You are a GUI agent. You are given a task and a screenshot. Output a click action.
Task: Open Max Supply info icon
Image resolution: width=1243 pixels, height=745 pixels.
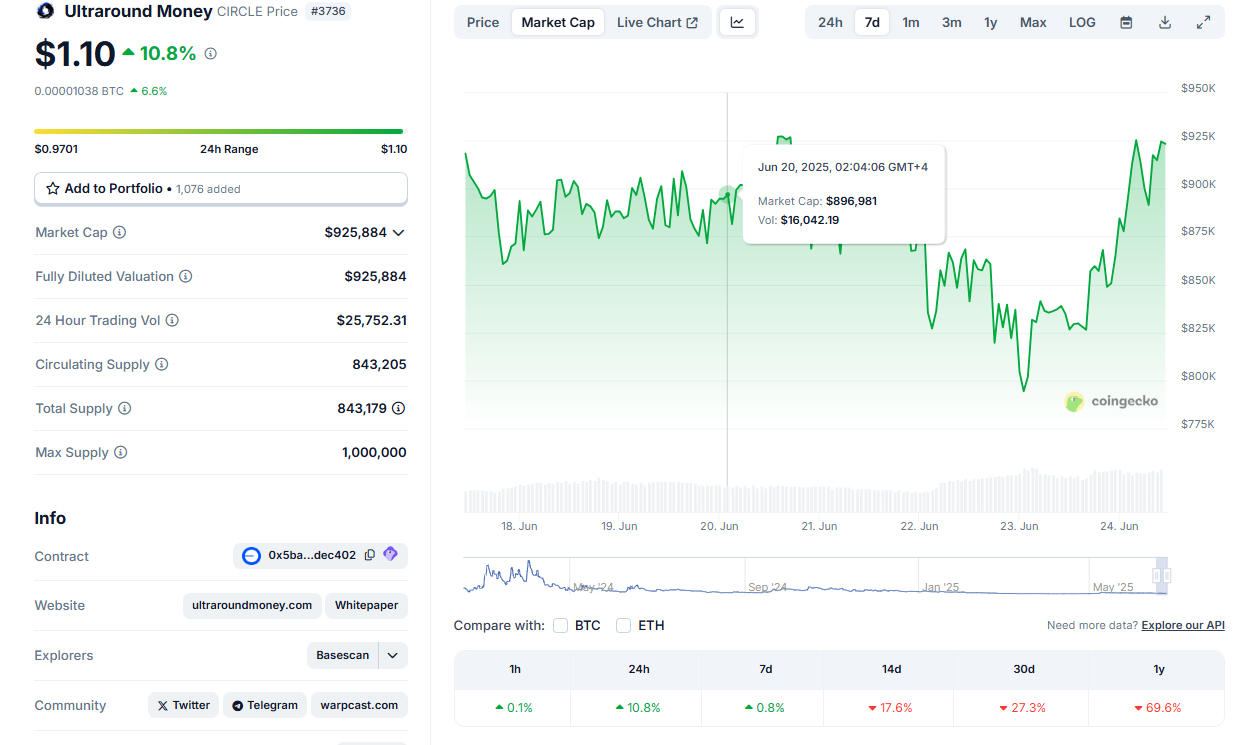(120, 452)
